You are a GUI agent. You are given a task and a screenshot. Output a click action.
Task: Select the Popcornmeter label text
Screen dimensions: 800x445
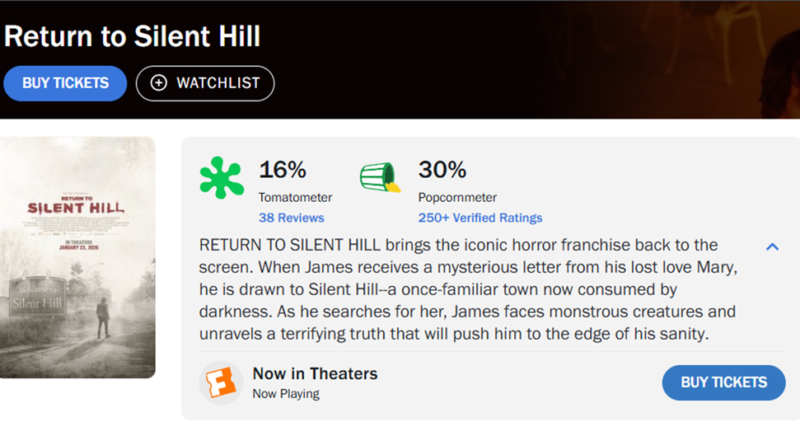coord(458,197)
